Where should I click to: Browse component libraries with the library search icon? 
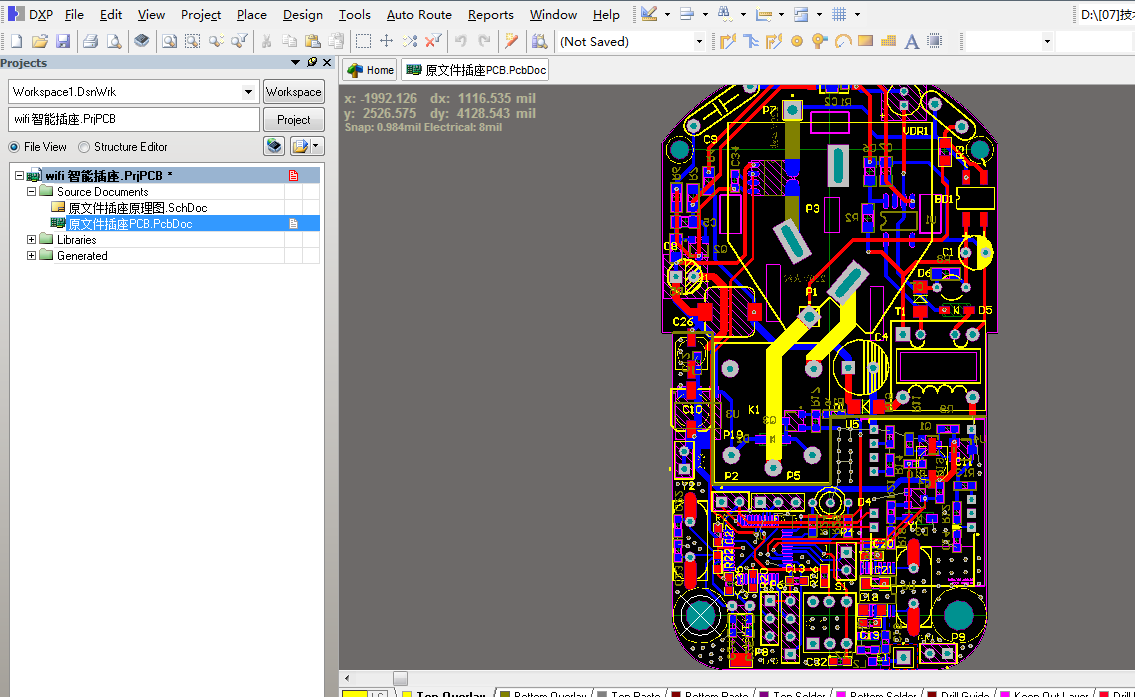point(539,42)
